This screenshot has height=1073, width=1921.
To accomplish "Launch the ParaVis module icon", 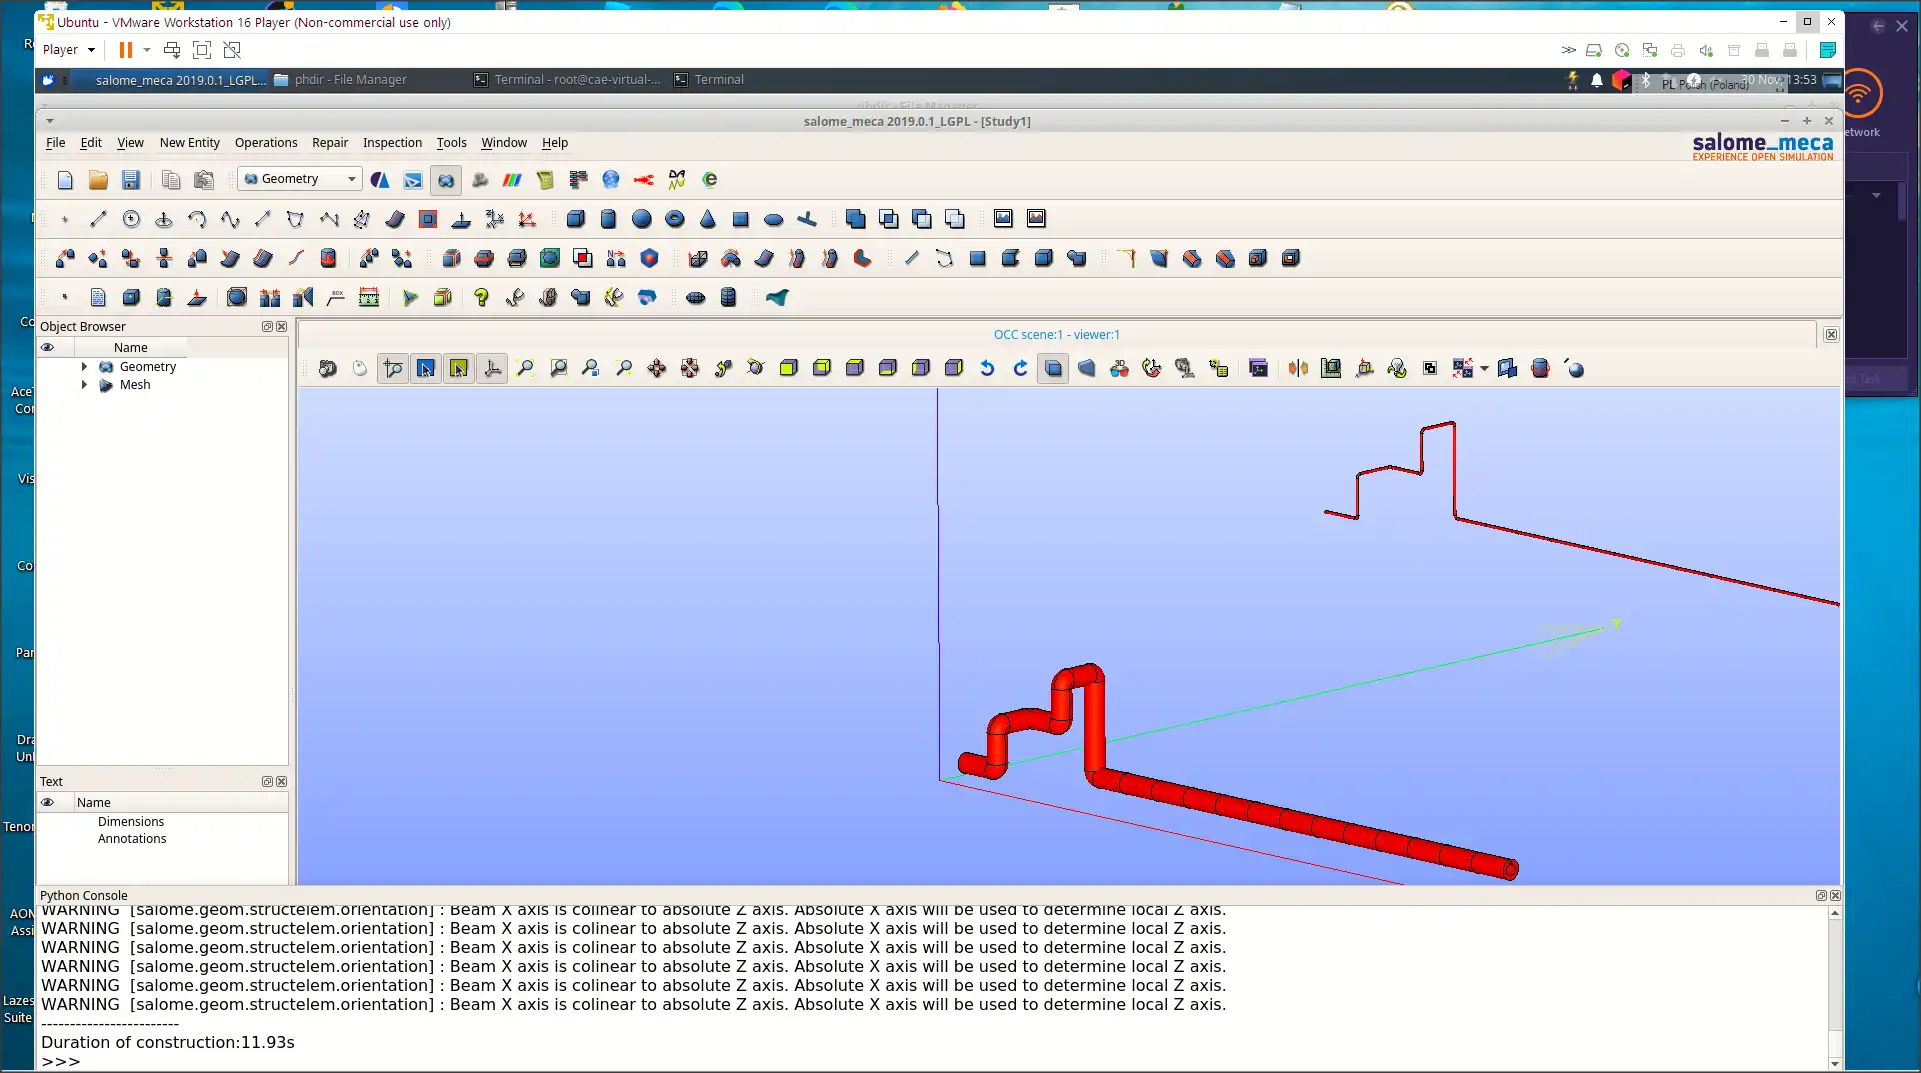I will (512, 180).
